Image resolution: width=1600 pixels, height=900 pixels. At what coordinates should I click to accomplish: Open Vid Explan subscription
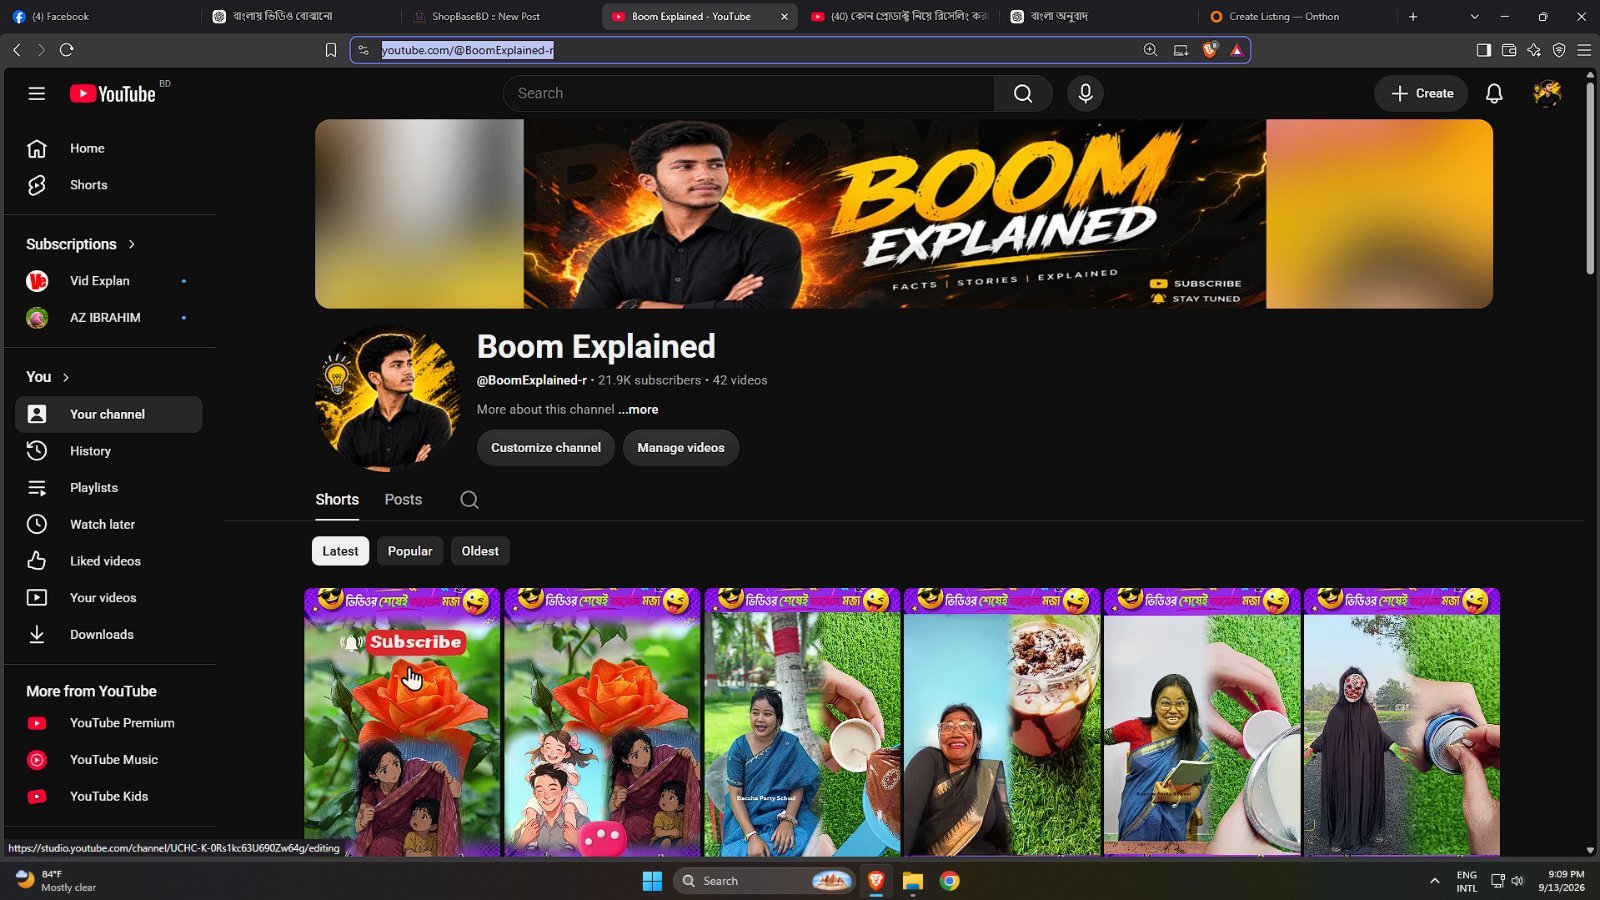pyautogui.click(x=109, y=281)
